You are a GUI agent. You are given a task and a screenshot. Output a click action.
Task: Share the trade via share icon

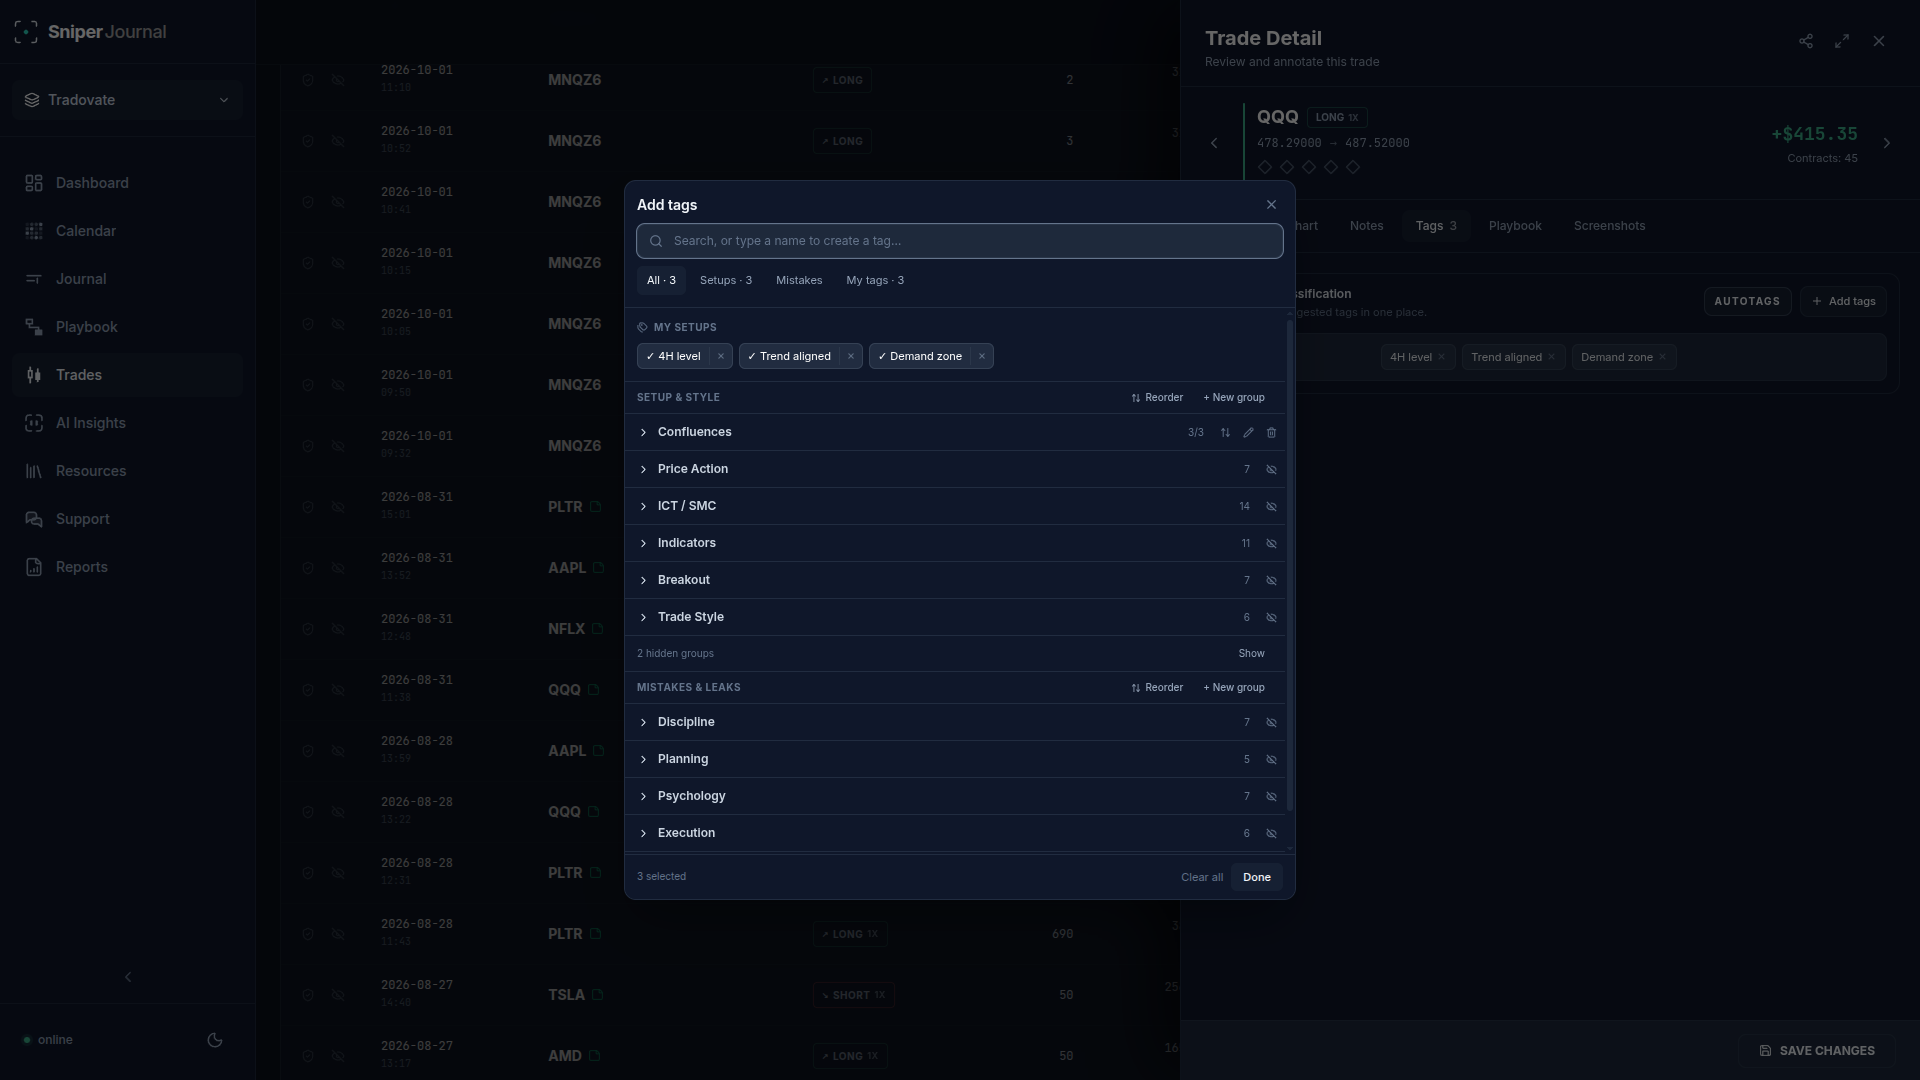pos(1806,41)
